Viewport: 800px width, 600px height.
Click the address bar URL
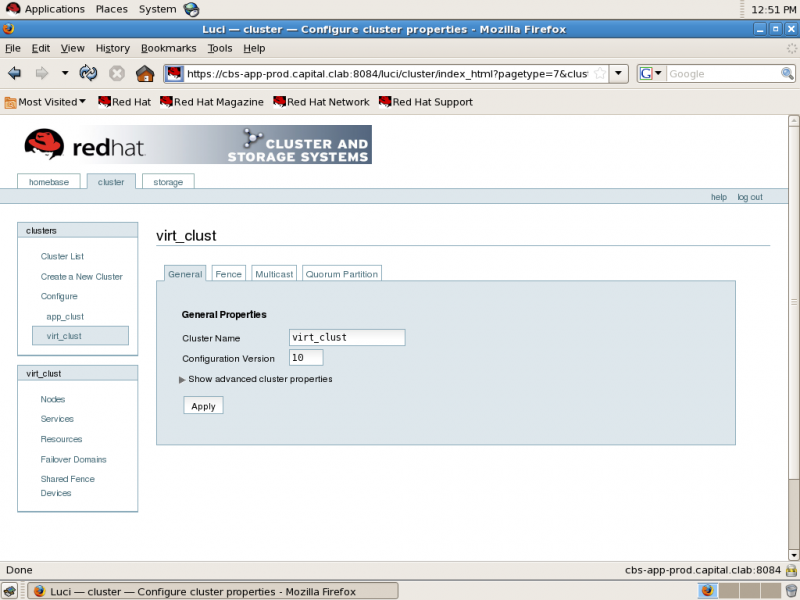tap(387, 74)
